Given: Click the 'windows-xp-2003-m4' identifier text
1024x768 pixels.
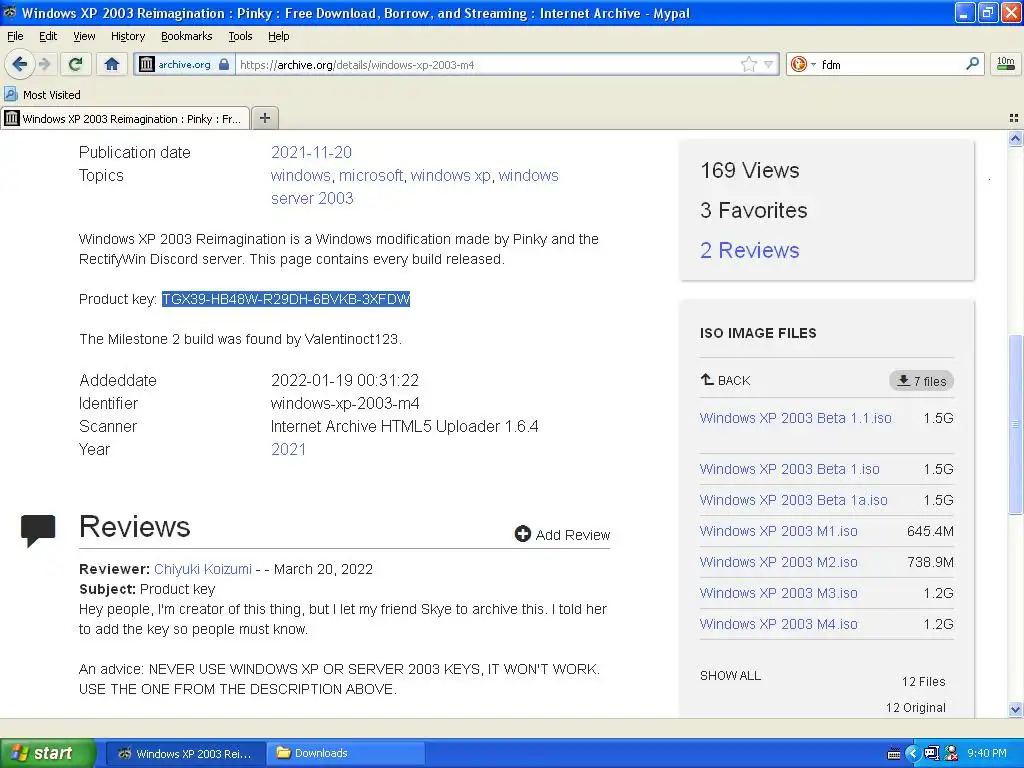Looking at the screenshot, I should (345, 403).
